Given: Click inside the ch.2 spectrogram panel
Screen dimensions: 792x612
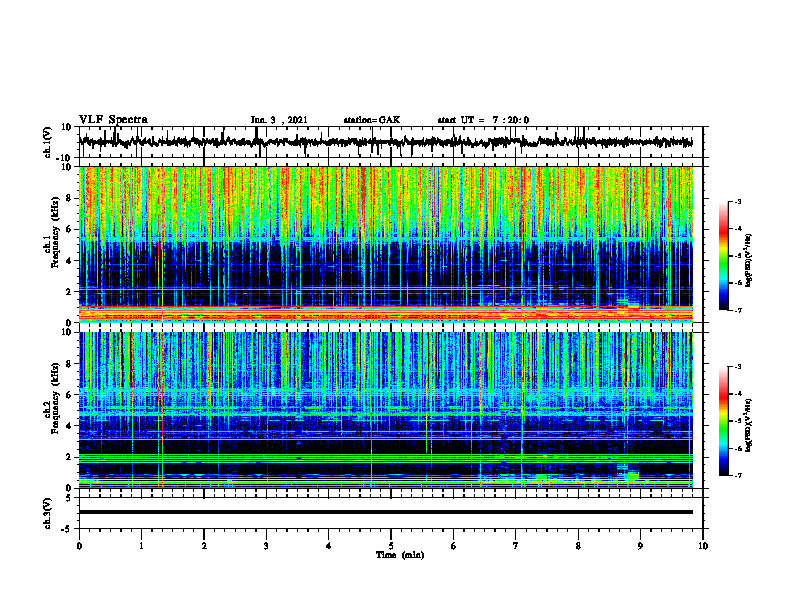Looking at the screenshot, I should [385, 410].
